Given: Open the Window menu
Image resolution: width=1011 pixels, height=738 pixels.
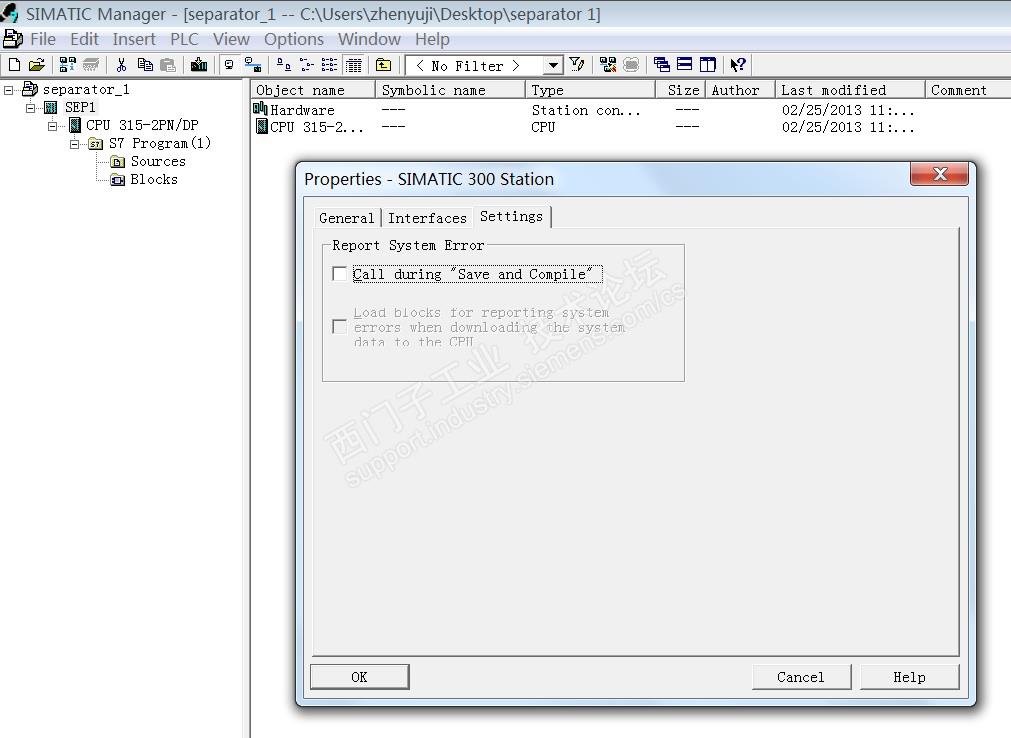Looking at the screenshot, I should pos(369,39).
